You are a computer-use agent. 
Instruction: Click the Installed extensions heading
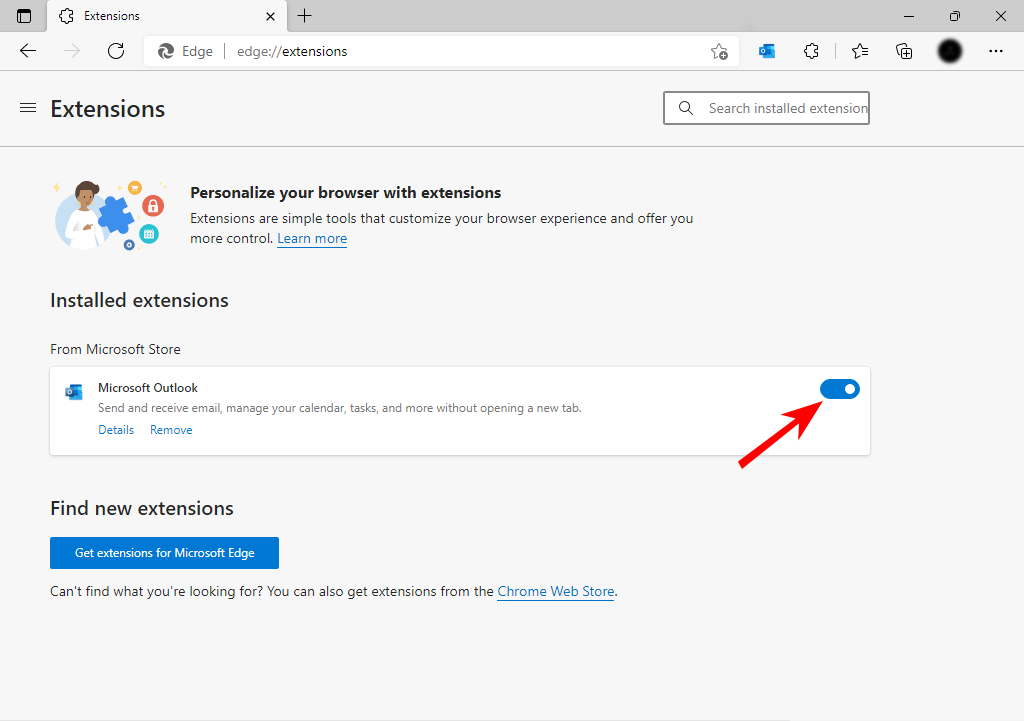[x=139, y=300]
